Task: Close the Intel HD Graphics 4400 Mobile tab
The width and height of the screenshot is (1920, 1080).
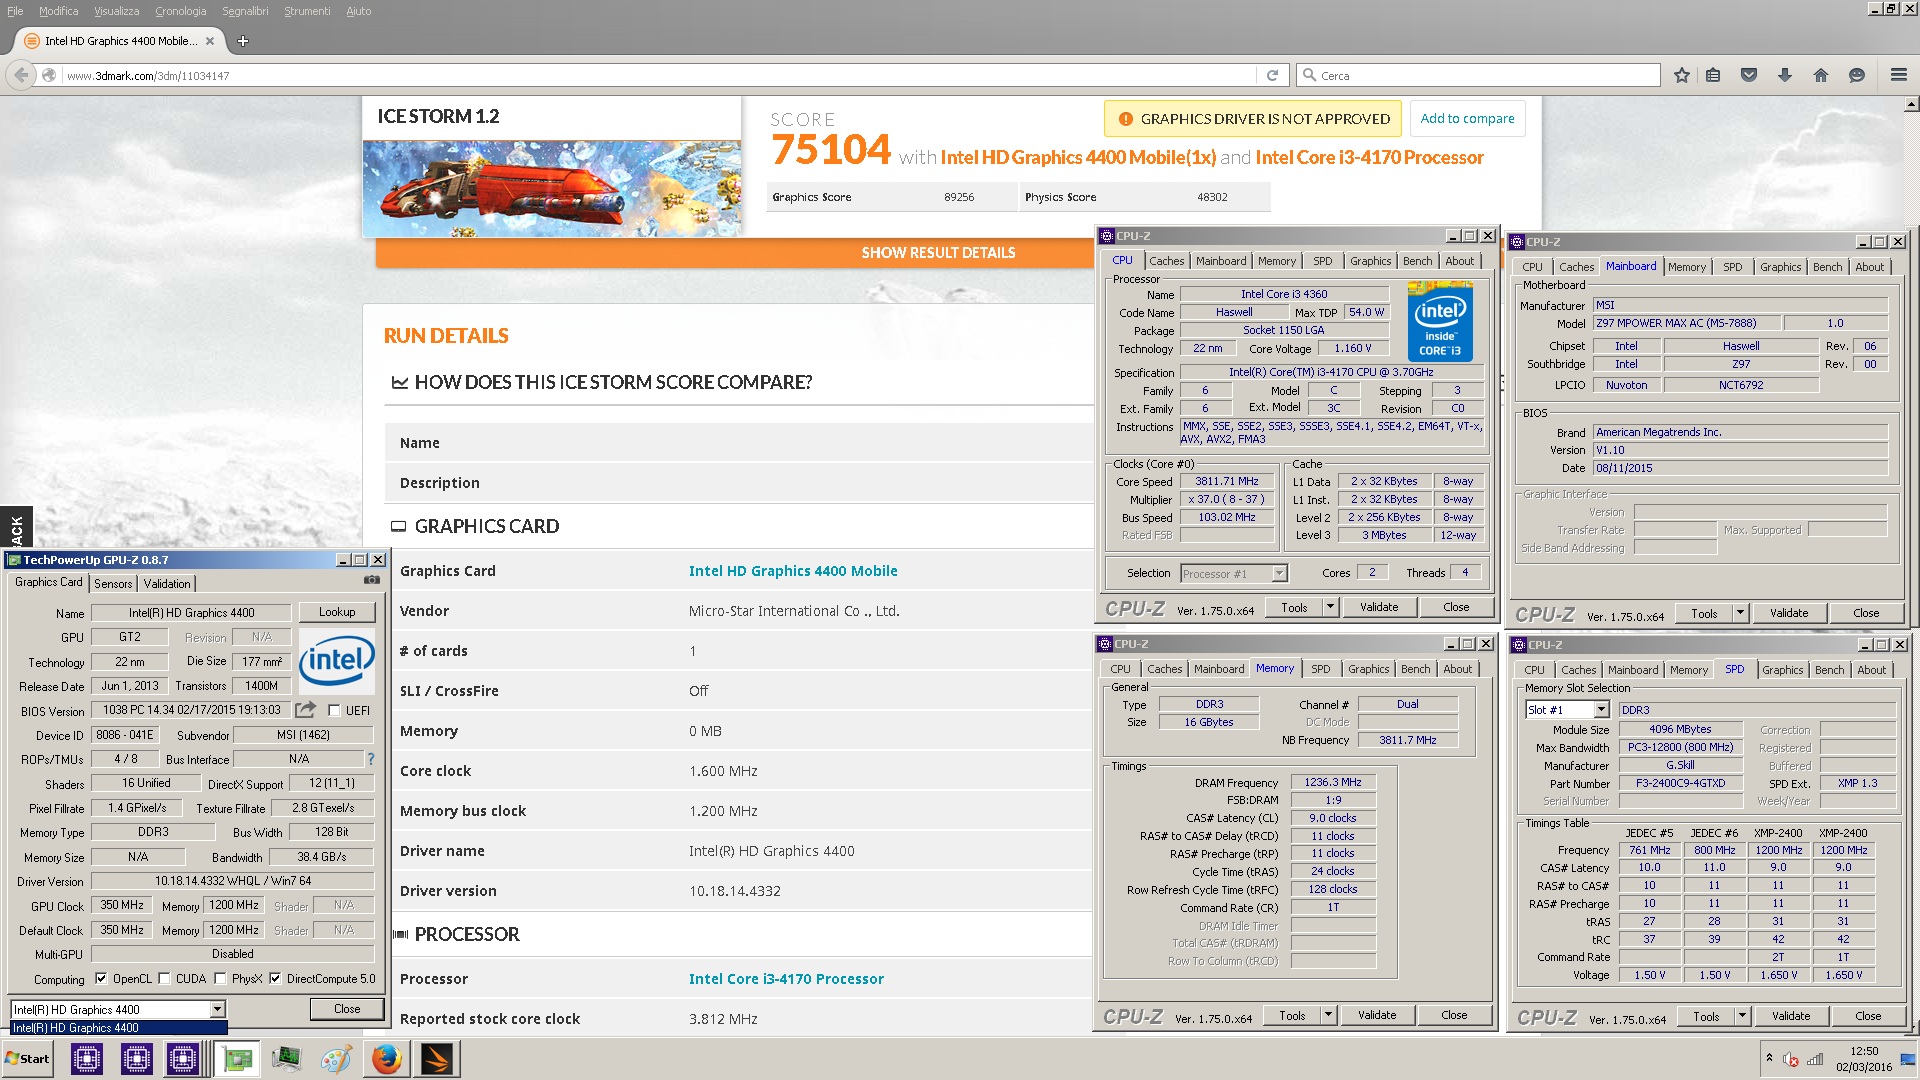Action: (210, 41)
